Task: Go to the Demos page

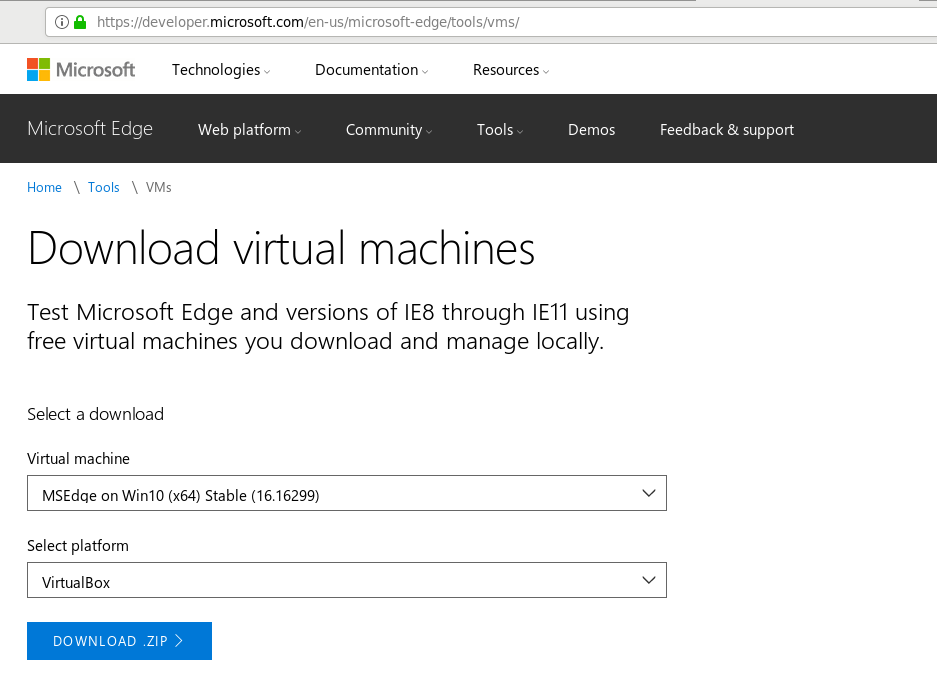Action: [x=591, y=130]
